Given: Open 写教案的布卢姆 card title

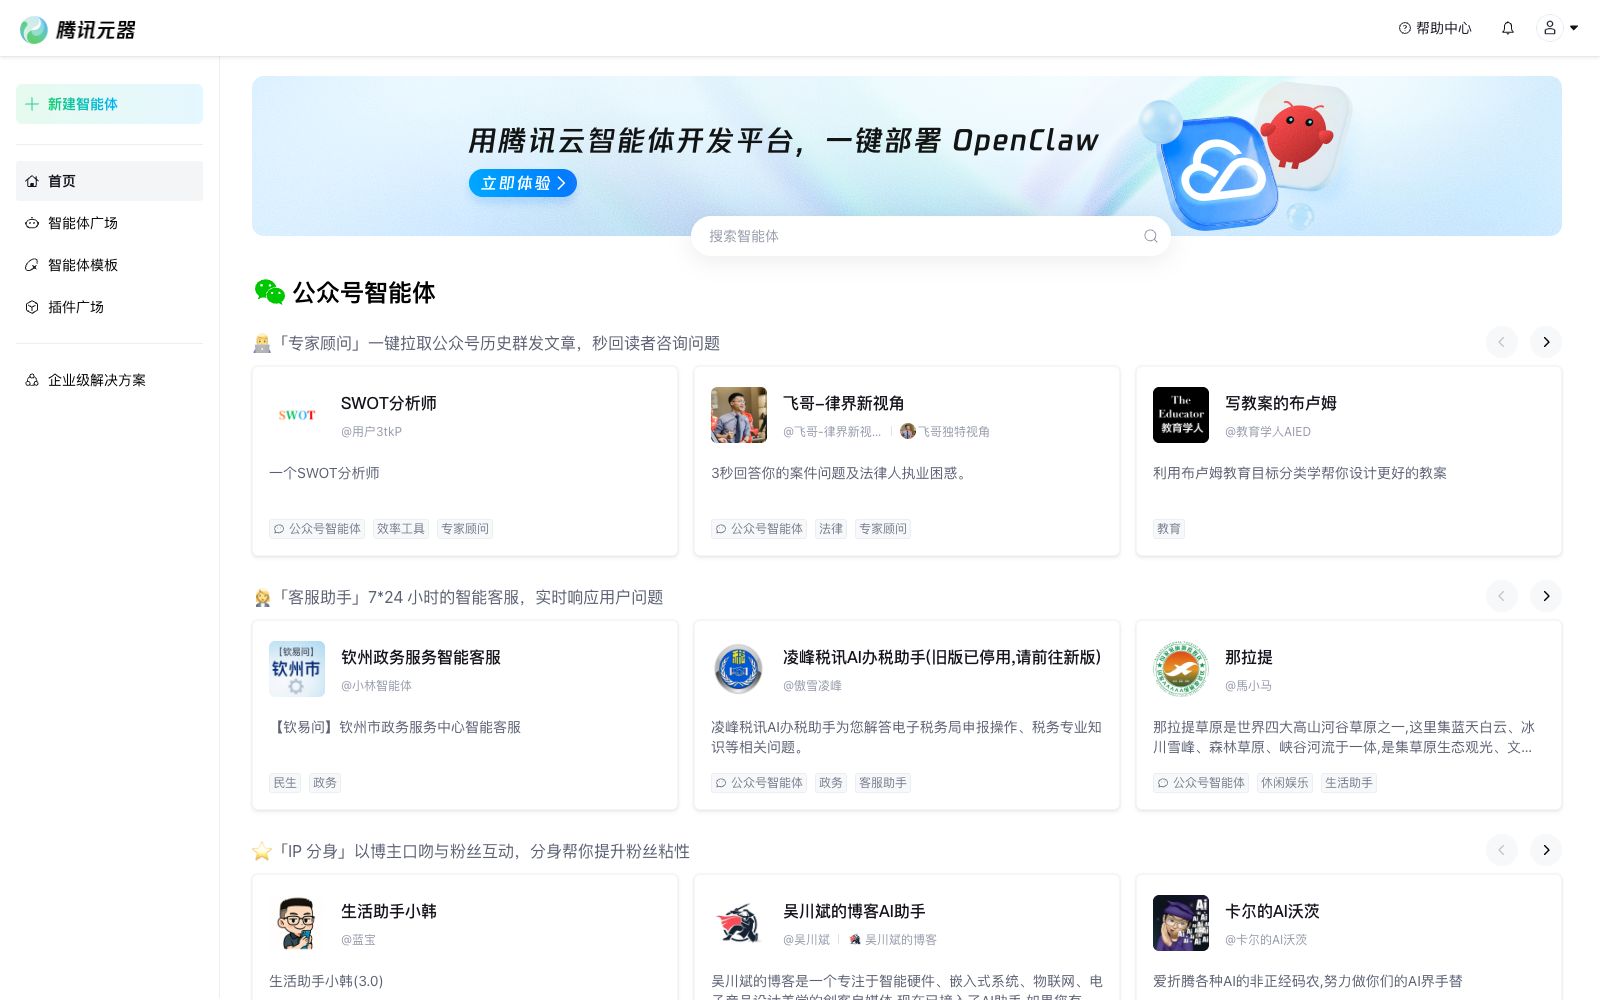Looking at the screenshot, I should click(1281, 403).
